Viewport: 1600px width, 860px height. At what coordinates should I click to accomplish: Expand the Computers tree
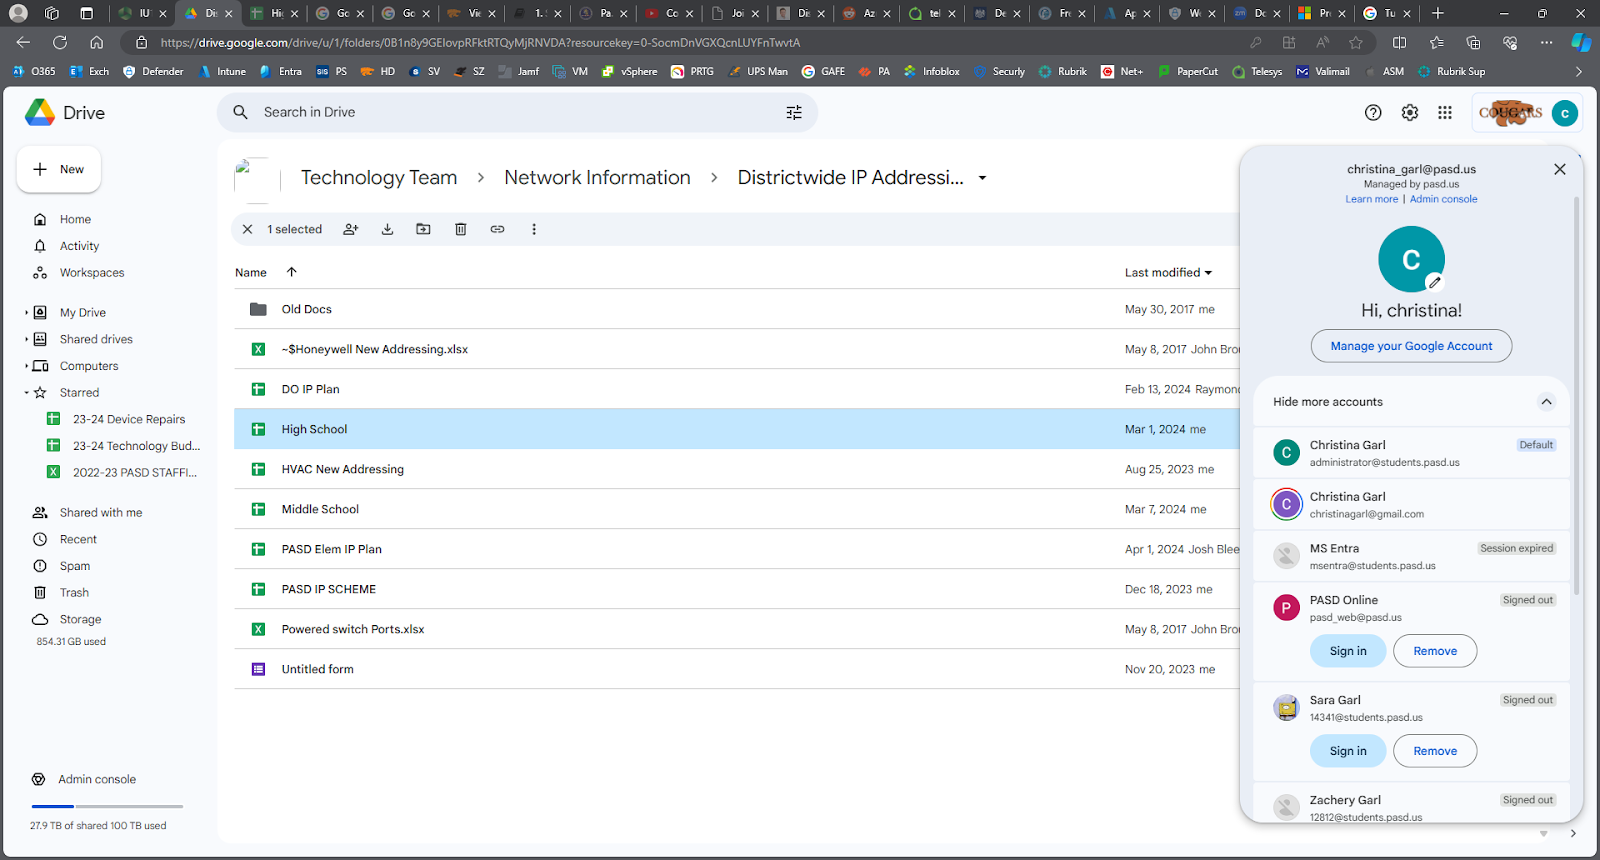[27, 366]
